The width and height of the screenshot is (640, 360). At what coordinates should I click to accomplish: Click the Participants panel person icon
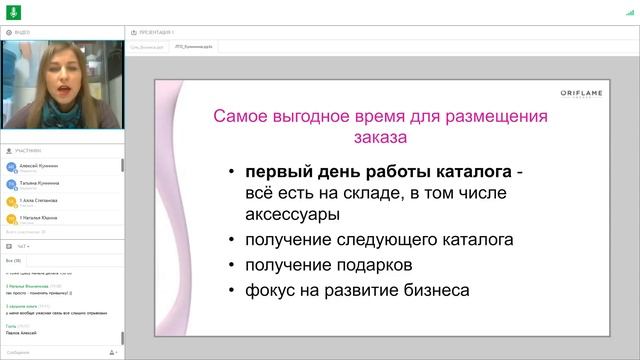tap(9, 151)
